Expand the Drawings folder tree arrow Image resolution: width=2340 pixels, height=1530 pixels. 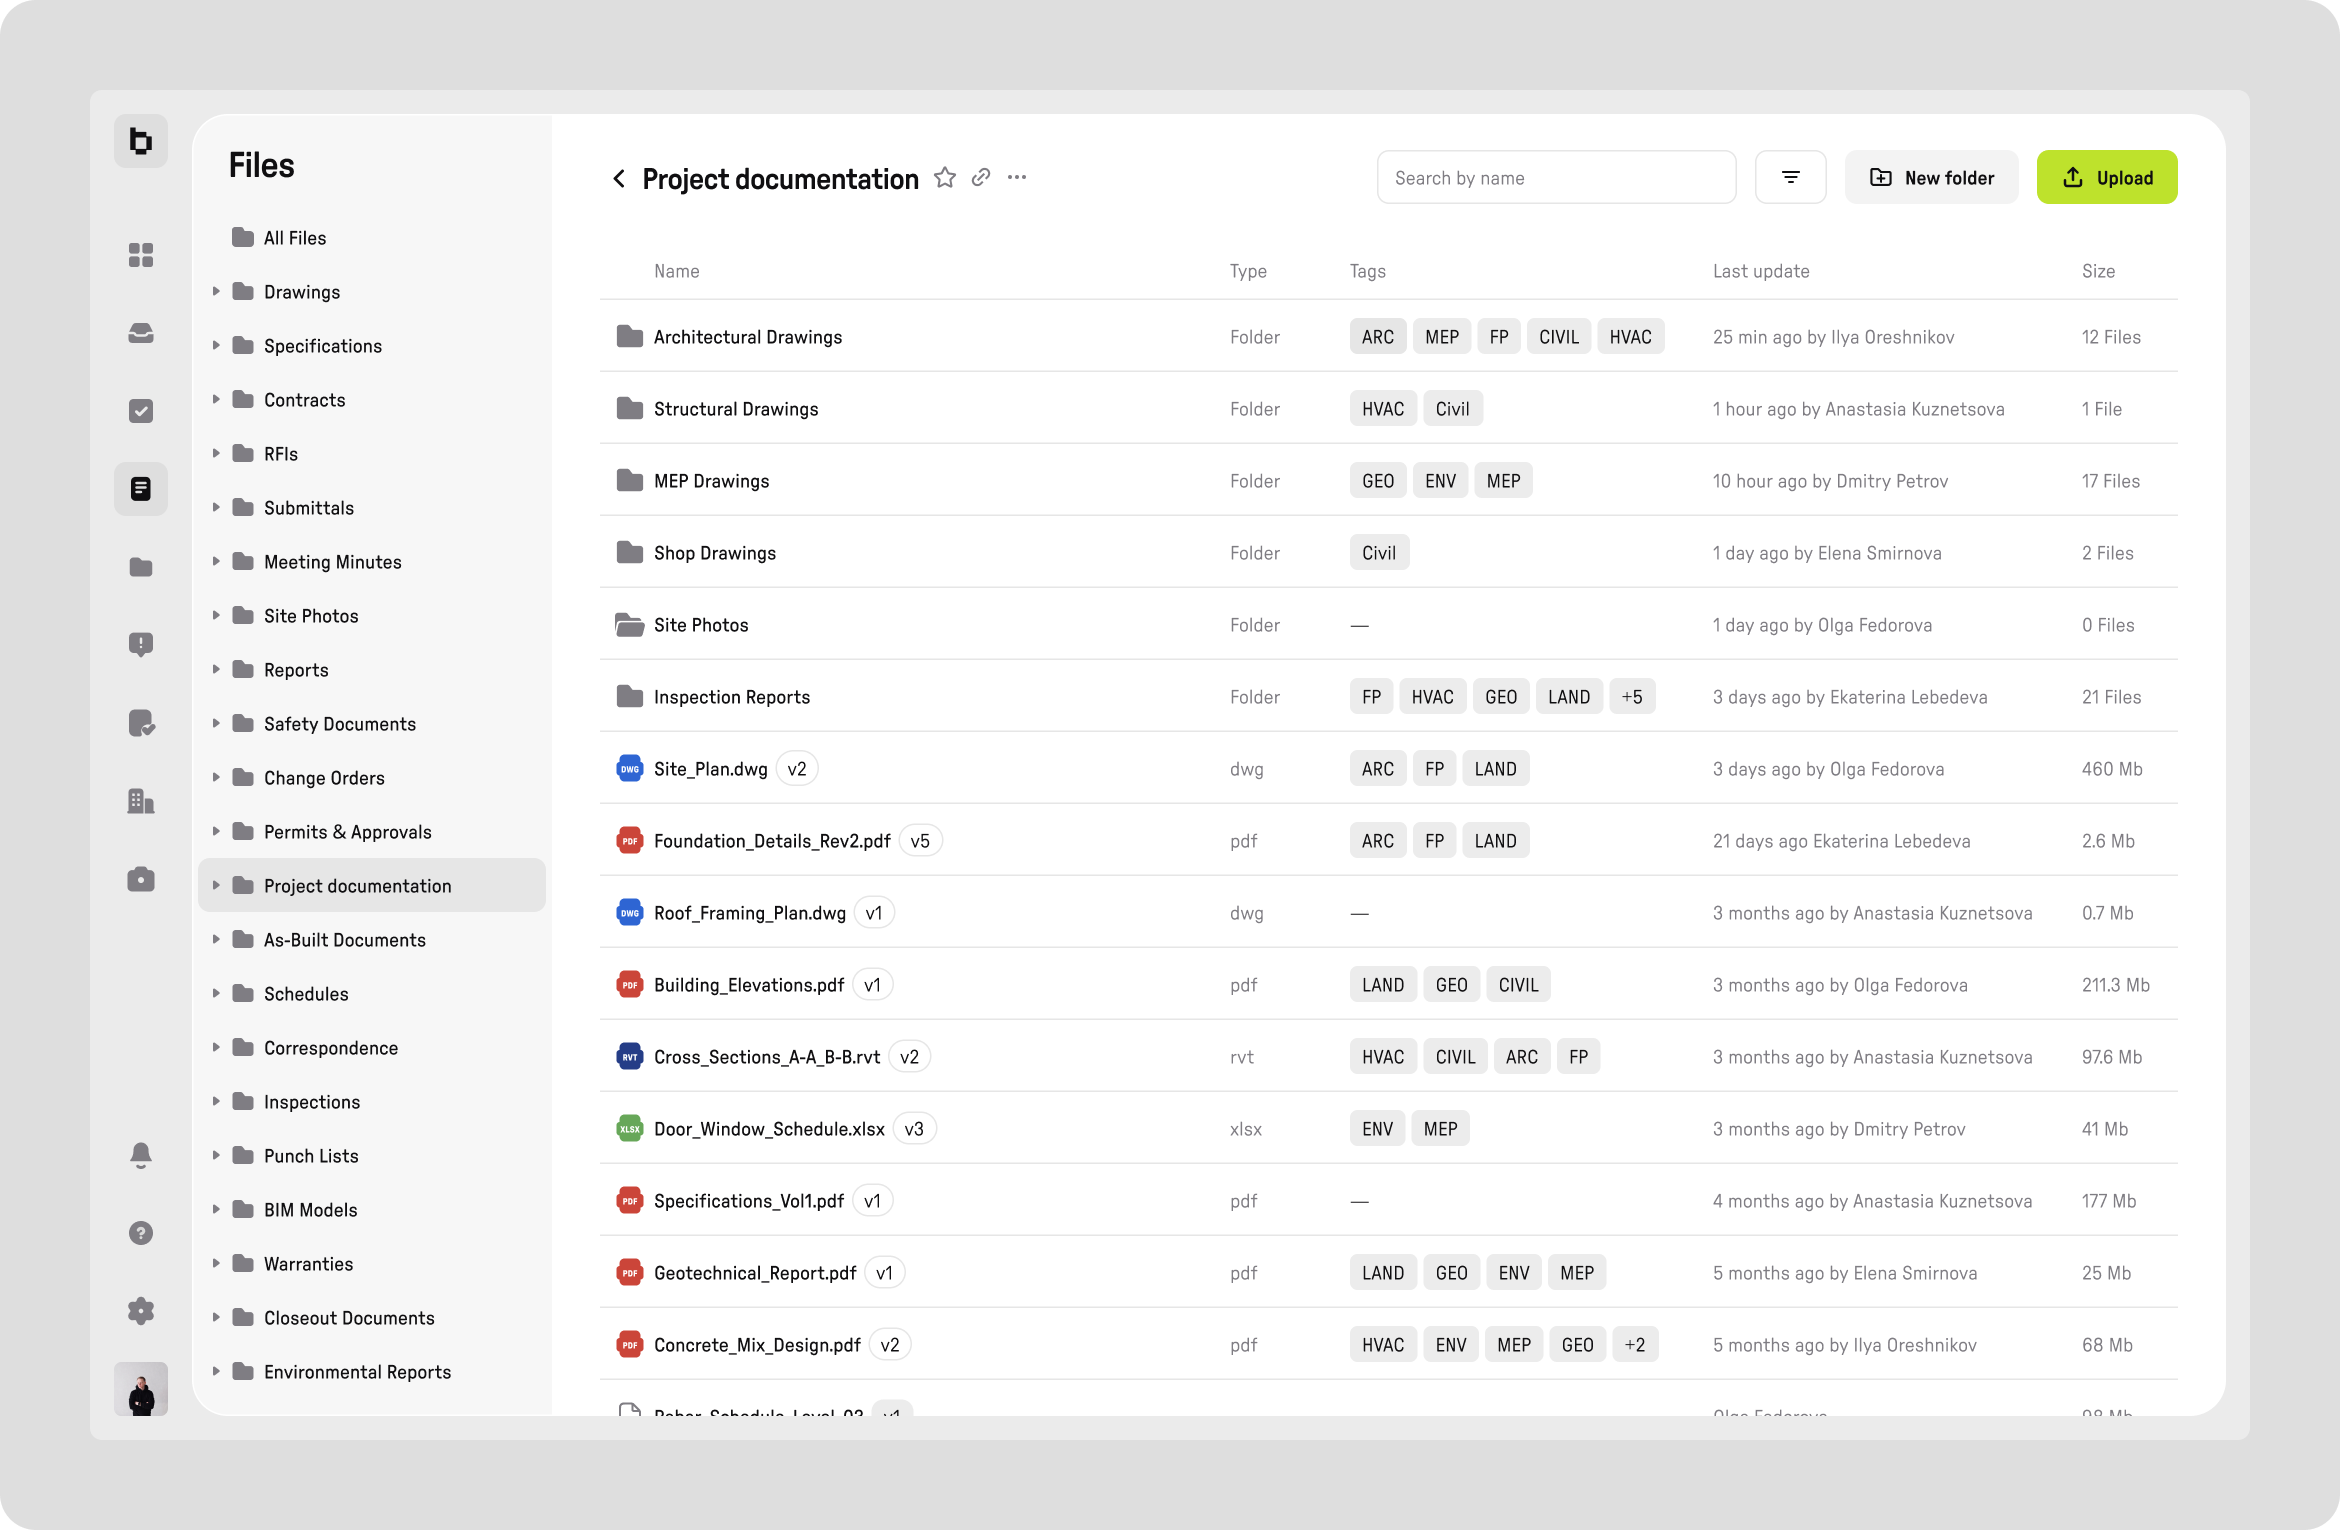tap(216, 292)
